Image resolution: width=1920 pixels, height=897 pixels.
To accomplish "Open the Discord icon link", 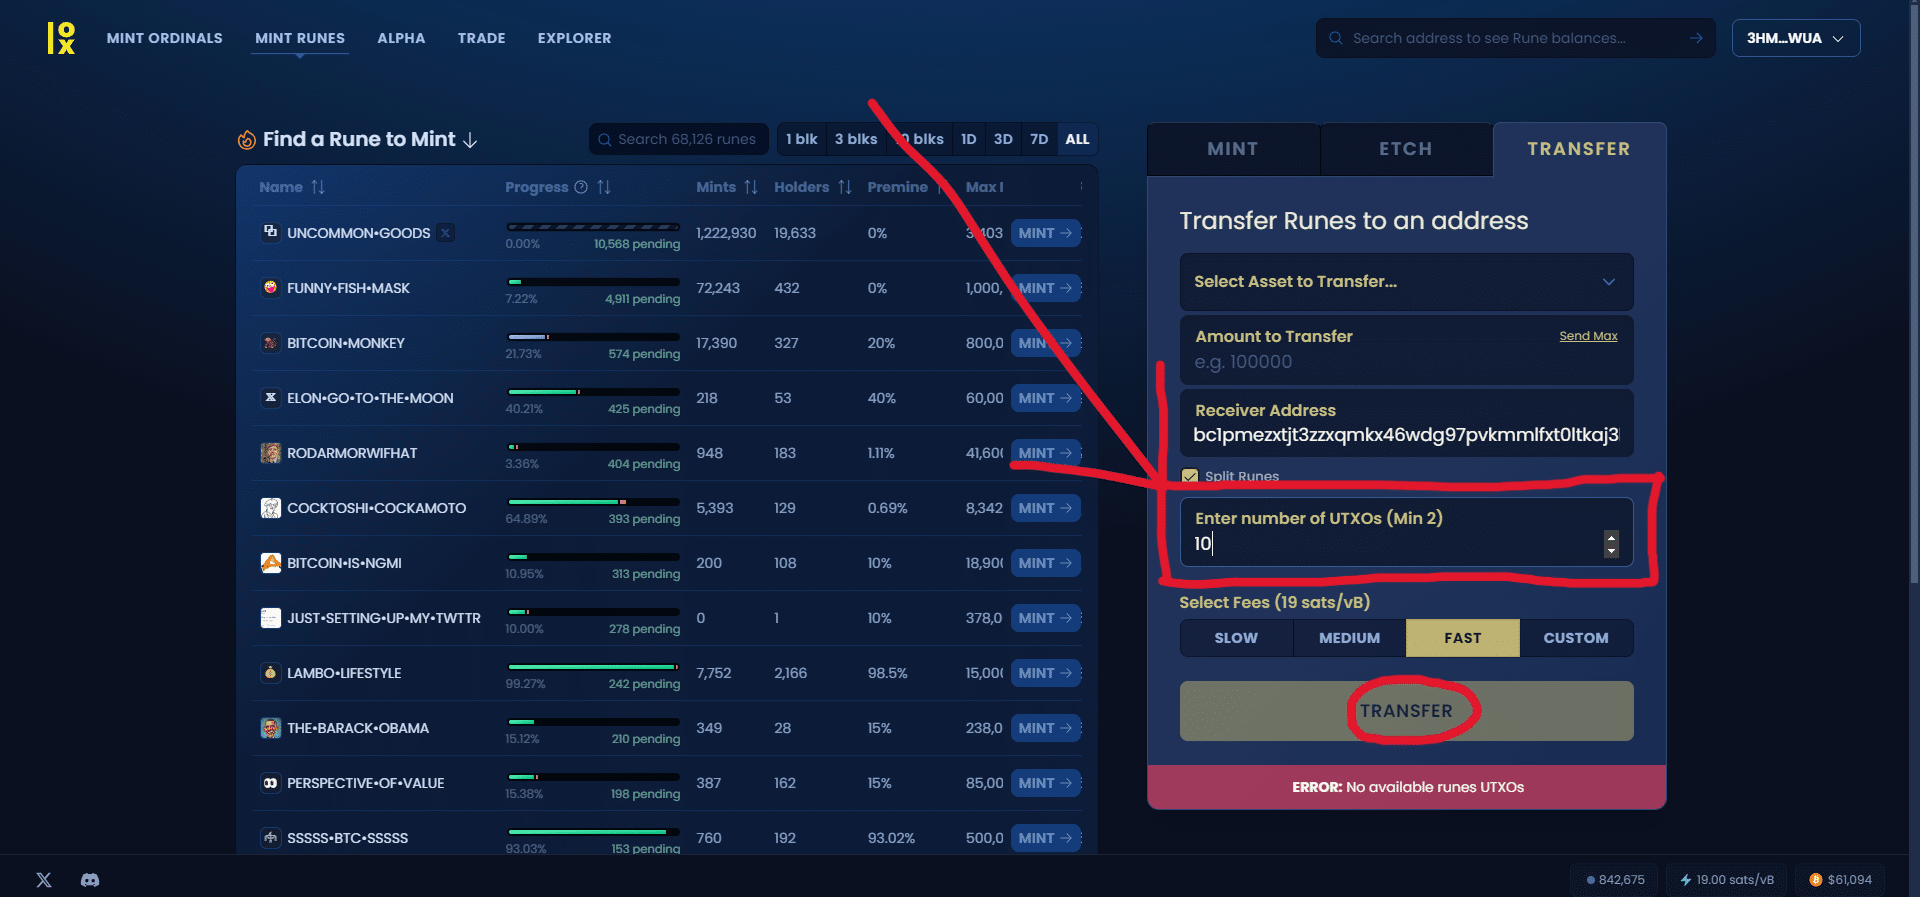I will pos(90,880).
